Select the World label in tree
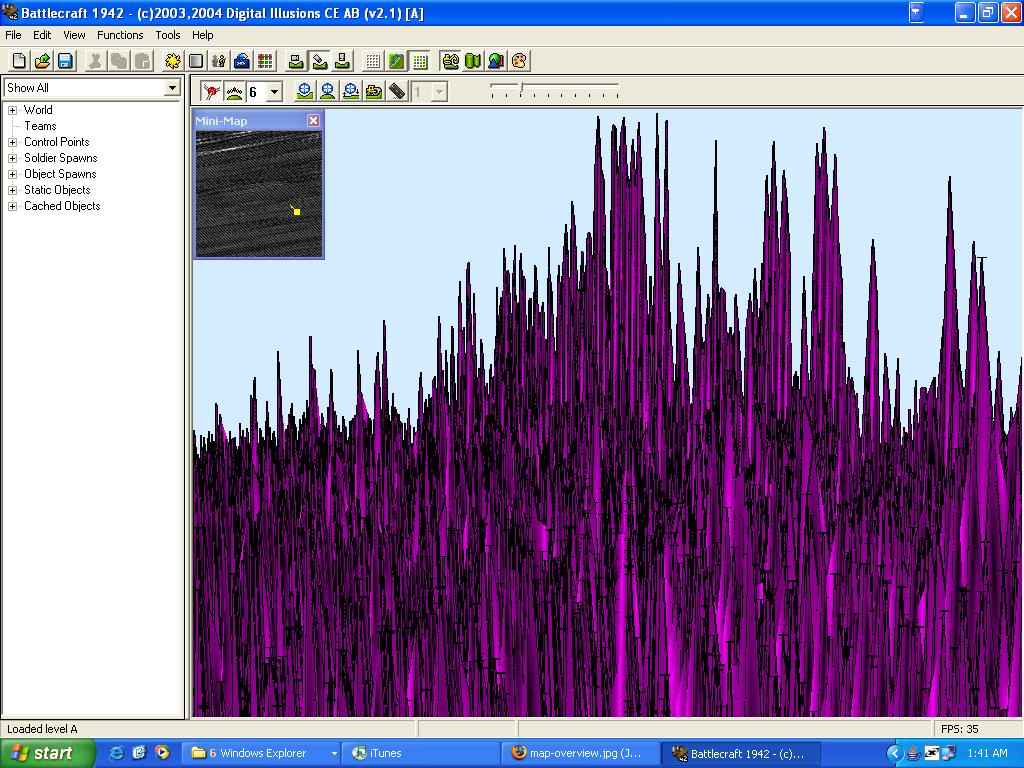The image size is (1024, 768). point(38,110)
